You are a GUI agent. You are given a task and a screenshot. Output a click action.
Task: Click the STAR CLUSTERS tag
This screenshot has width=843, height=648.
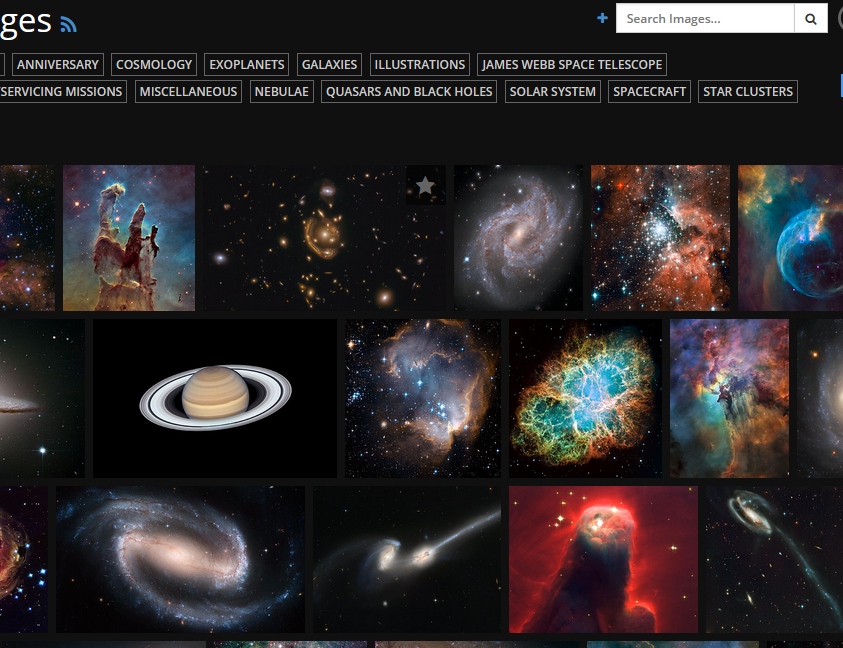pos(748,91)
